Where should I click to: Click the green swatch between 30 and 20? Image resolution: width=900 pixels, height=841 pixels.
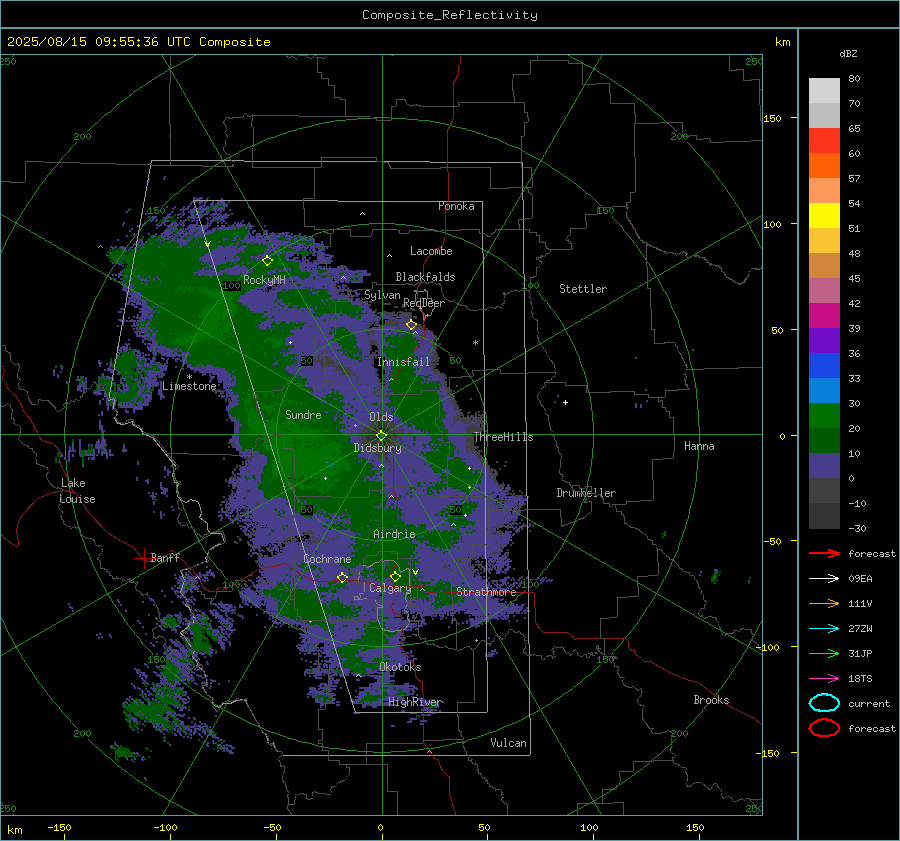pyautogui.click(x=824, y=415)
